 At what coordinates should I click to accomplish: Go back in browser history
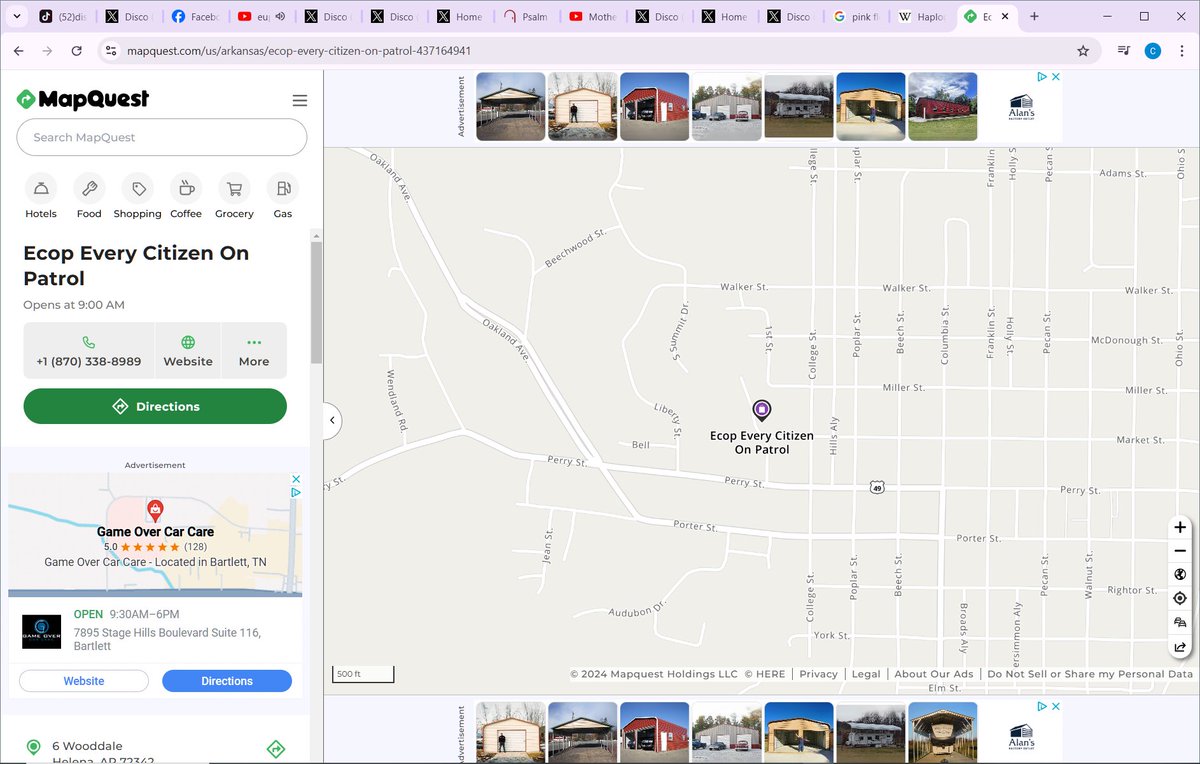coord(18,51)
